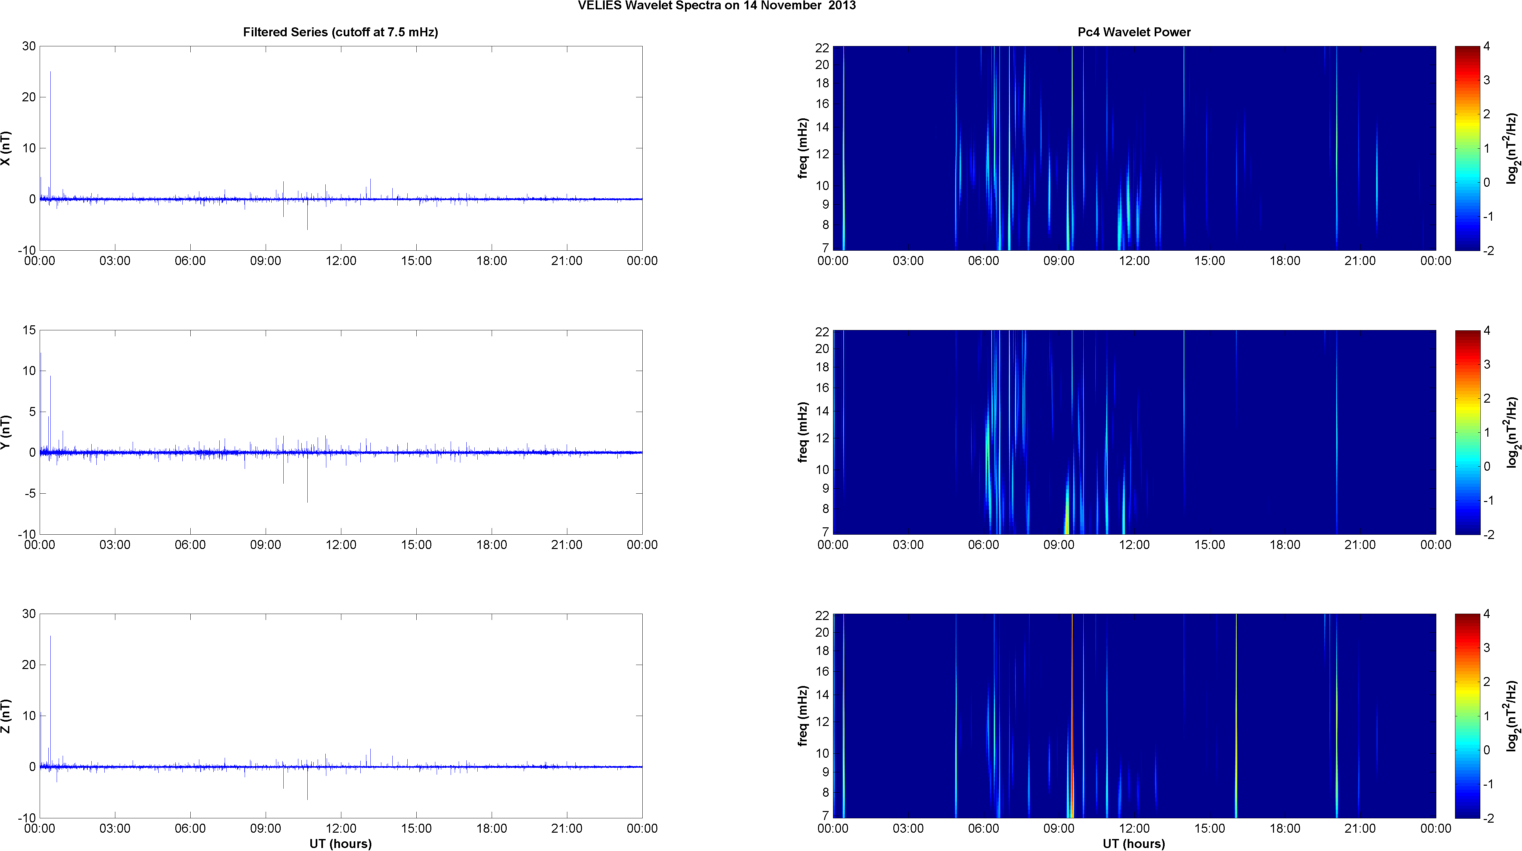Click the X (nT) axis label
Screen dimensions: 1522x851
click(x=6, y=148)
